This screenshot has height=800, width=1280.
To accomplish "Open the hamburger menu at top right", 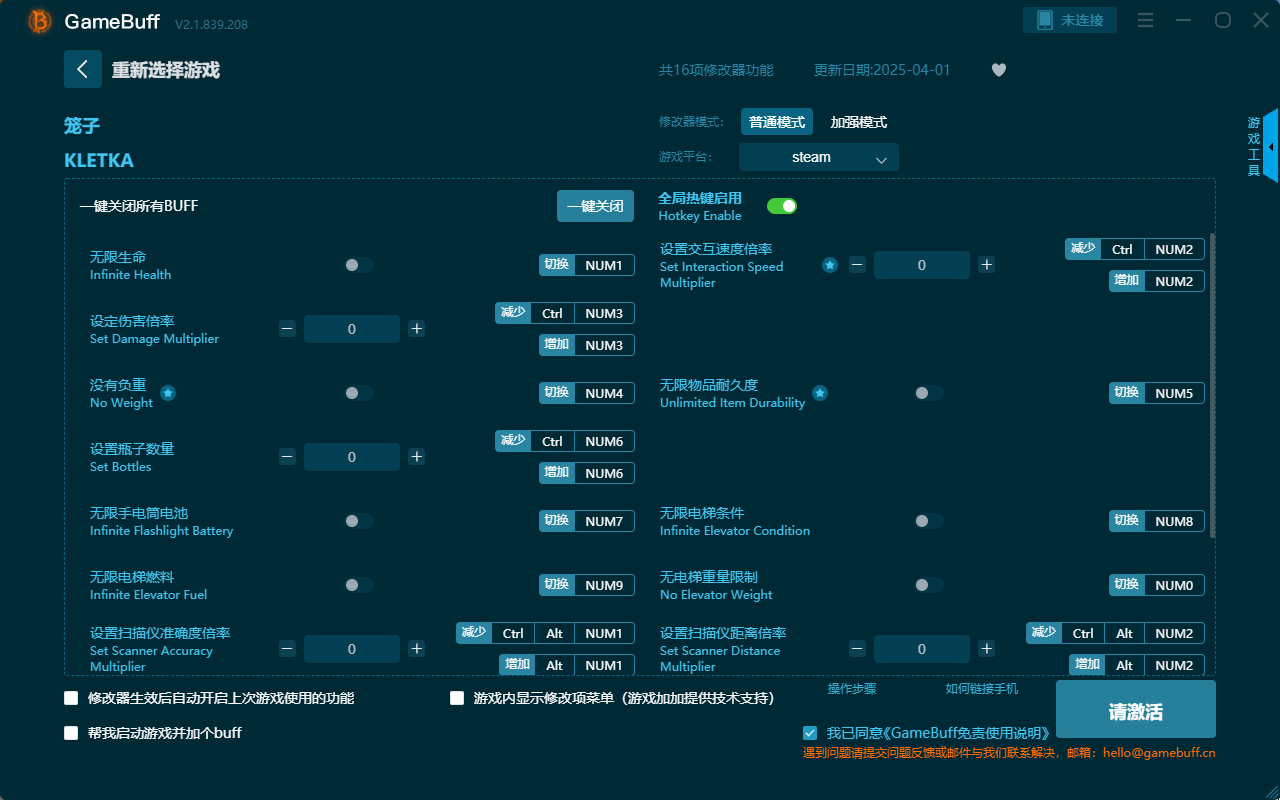I will point(1145,20).
